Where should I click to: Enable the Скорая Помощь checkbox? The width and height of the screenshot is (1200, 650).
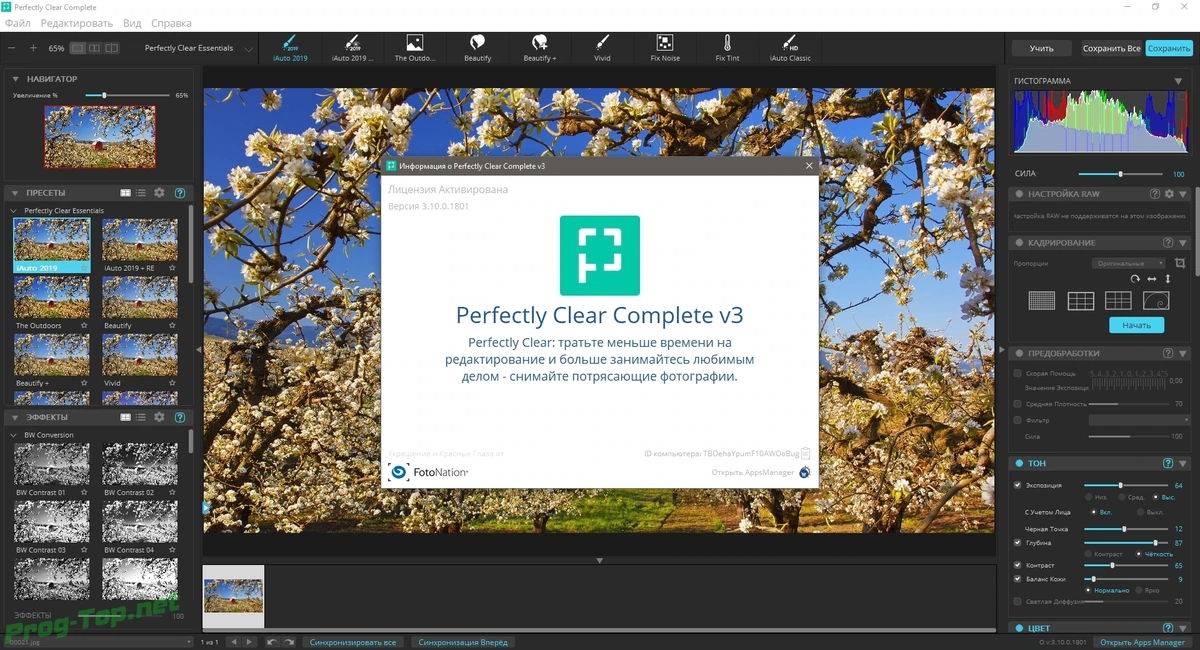1018,373
